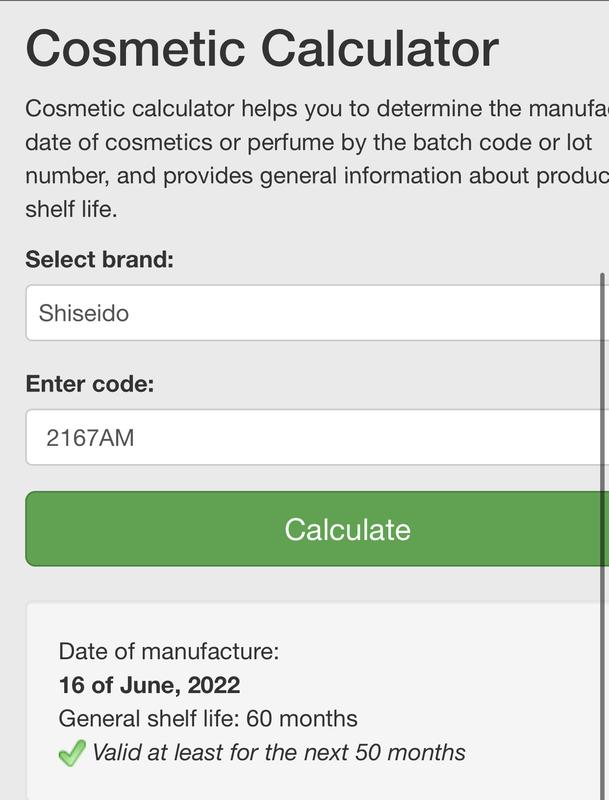
Task: Click the "General shelf life: 60 months" line
Action: [x=208, y=719]
